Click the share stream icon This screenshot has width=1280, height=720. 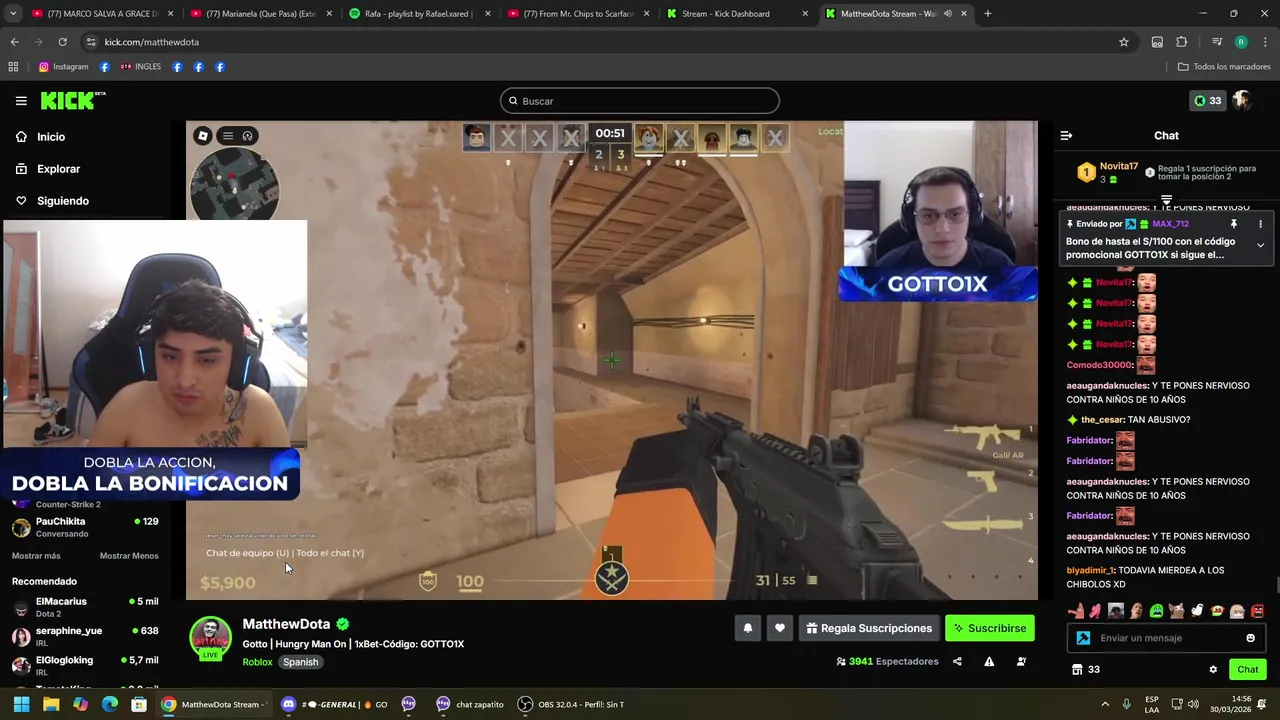(x=957, y=661)
